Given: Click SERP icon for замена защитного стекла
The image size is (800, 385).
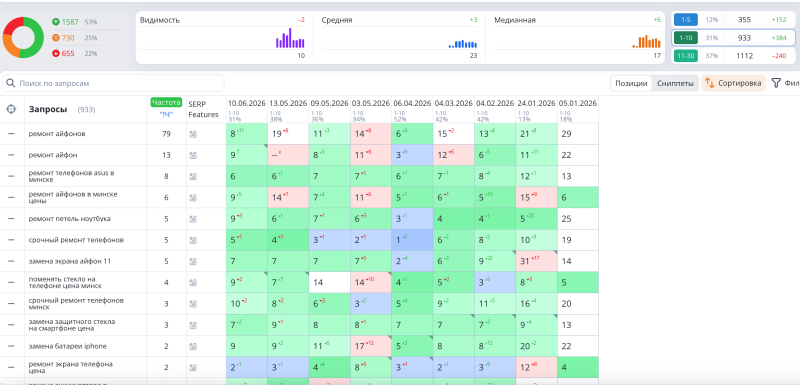Looking at the screenshot, I should [193, 325].
